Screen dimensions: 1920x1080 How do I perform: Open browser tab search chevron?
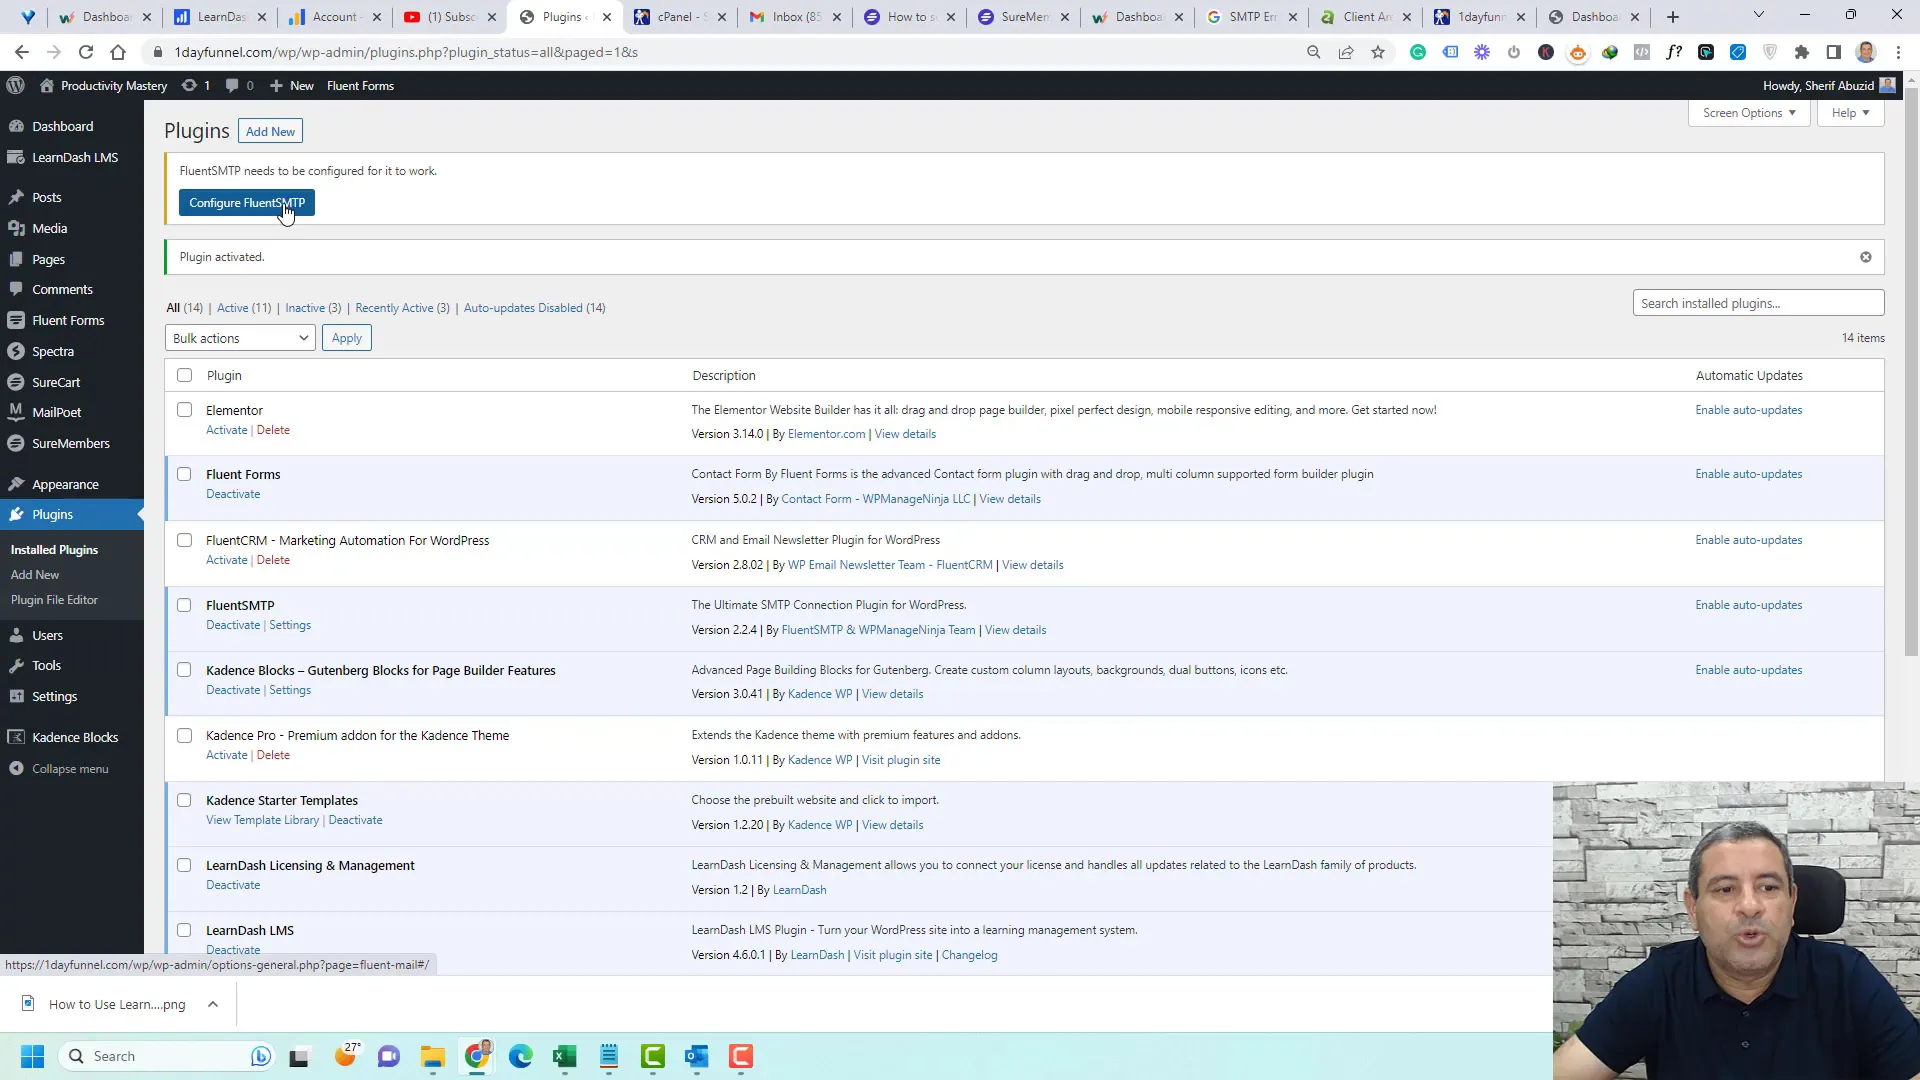click(1758, 15)
